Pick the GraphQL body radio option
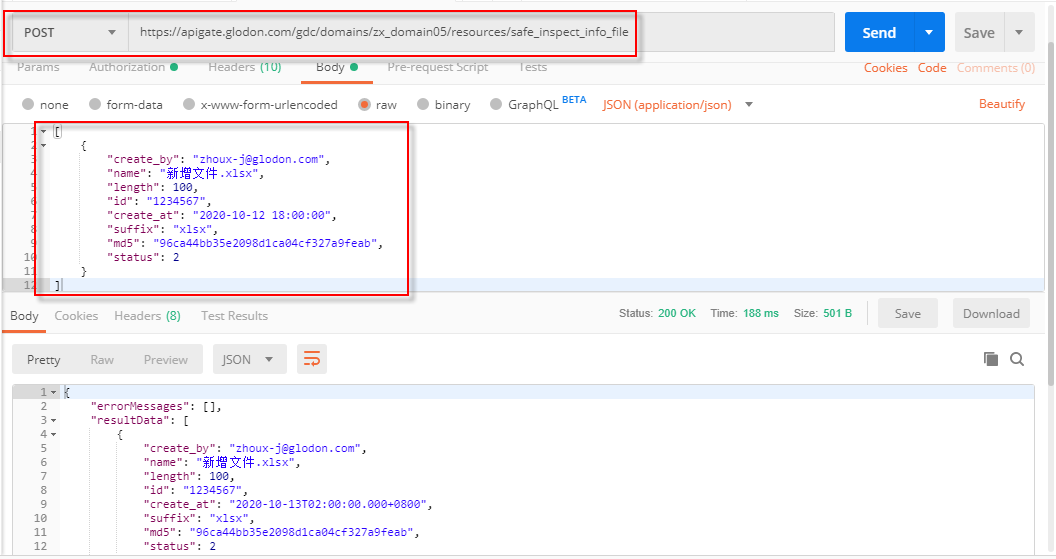Viewport: 1056px width, 559px height. pyautogui.click(x=497, y=104)
